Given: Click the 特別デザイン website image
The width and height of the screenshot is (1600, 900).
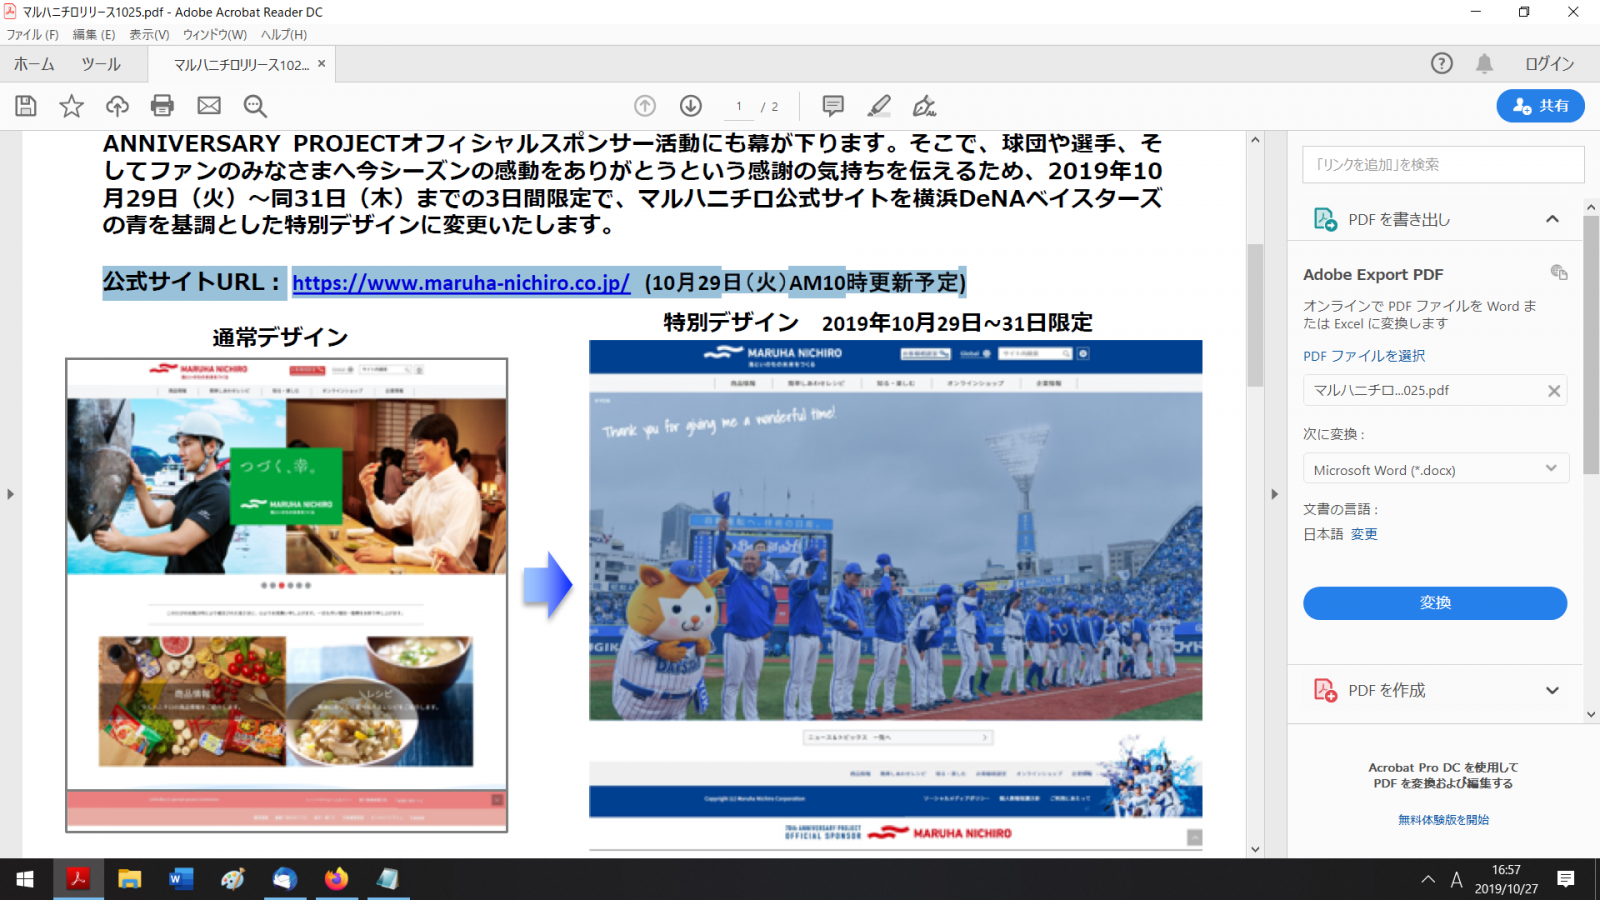Looking at the screenshot, I should [896, 596].
